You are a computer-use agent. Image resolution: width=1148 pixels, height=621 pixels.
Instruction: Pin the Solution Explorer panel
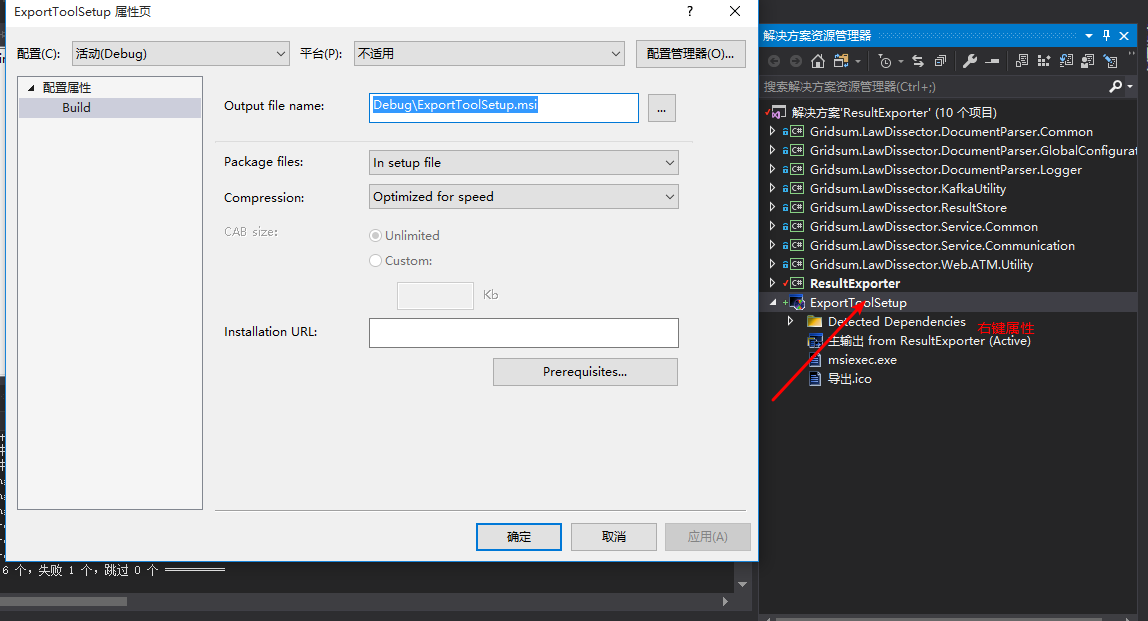click(x=1107, y=35)
